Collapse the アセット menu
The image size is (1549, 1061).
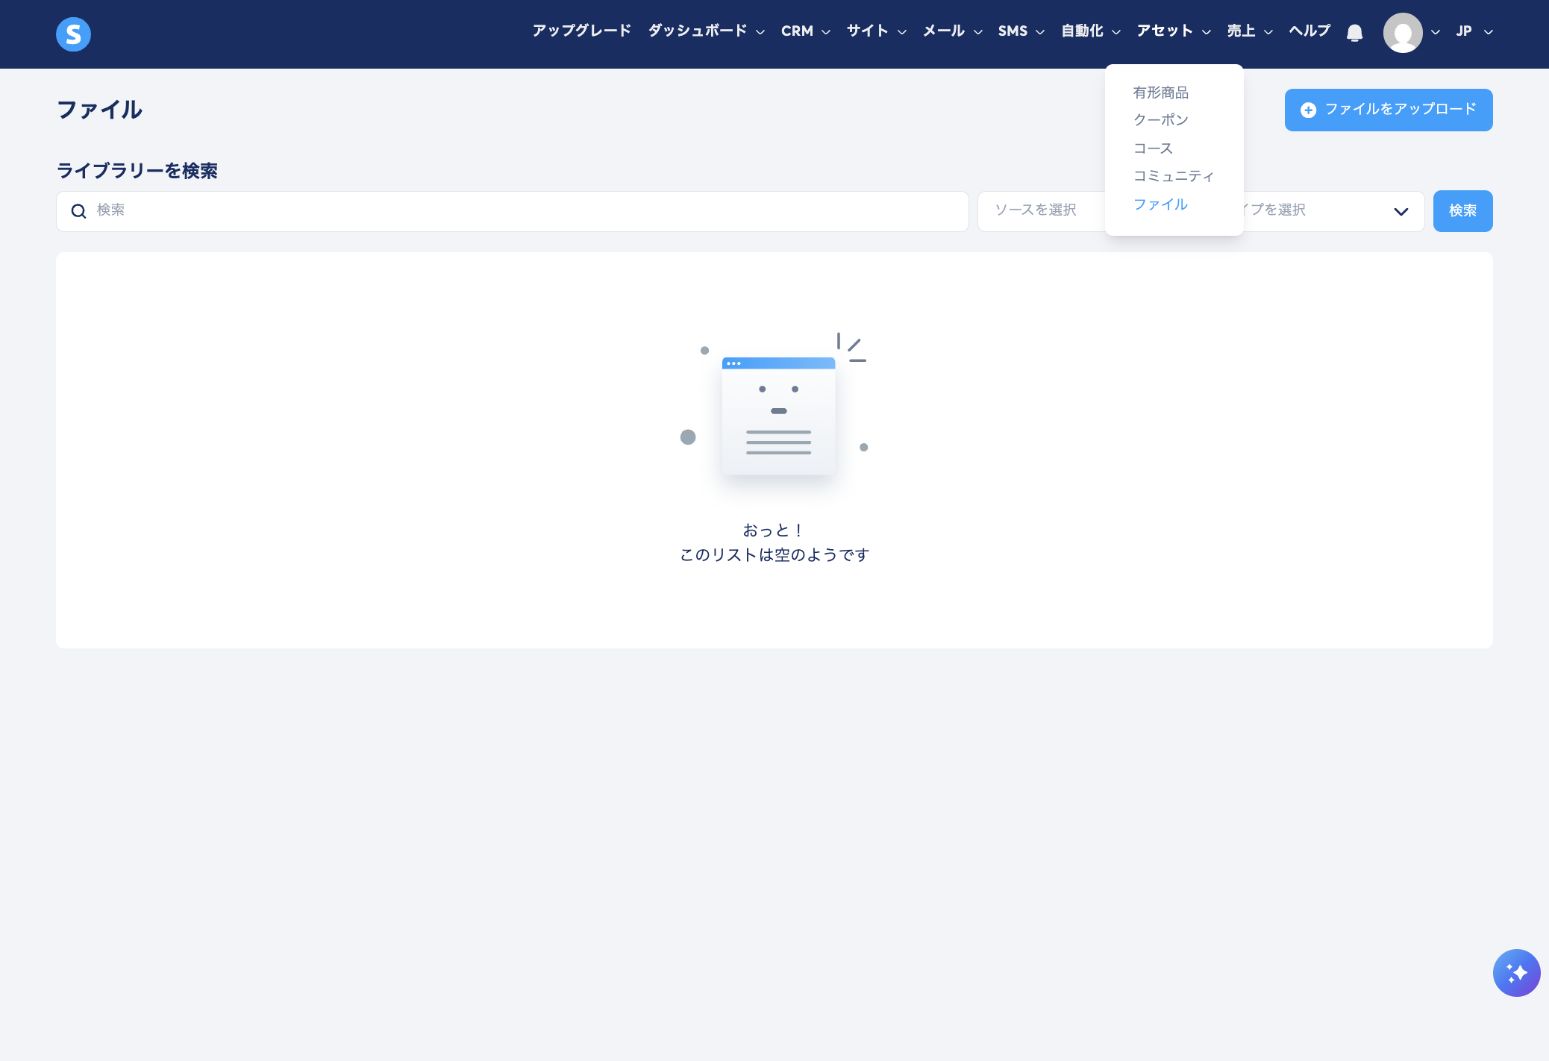coord(1174,31)
